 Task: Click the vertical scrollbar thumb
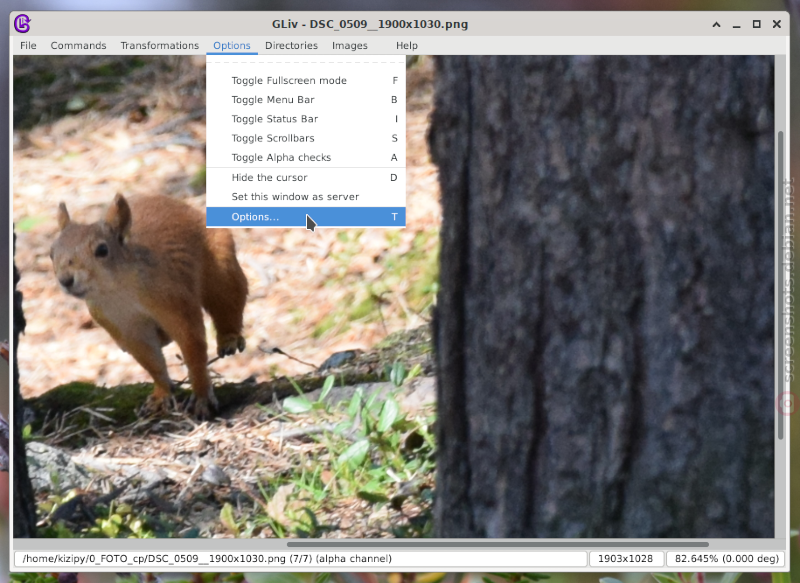pyautogui.click(x=781, y=285)
